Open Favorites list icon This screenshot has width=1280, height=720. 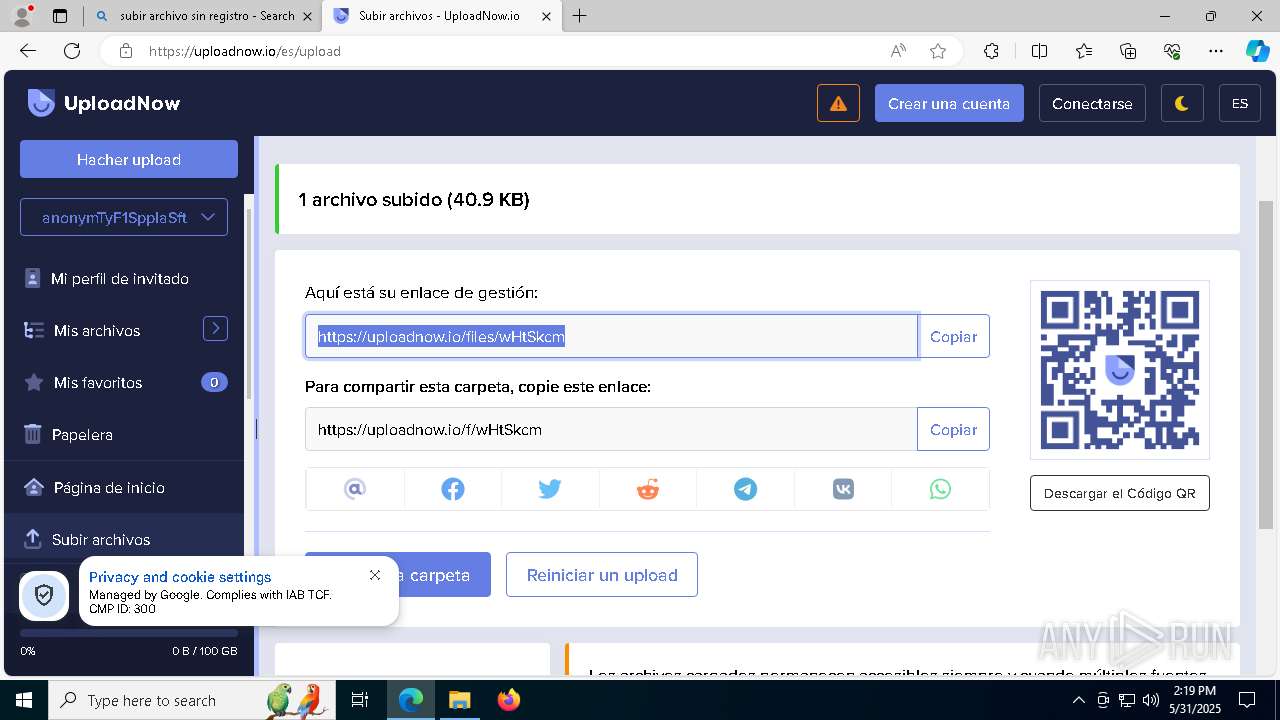[1084, 51]
